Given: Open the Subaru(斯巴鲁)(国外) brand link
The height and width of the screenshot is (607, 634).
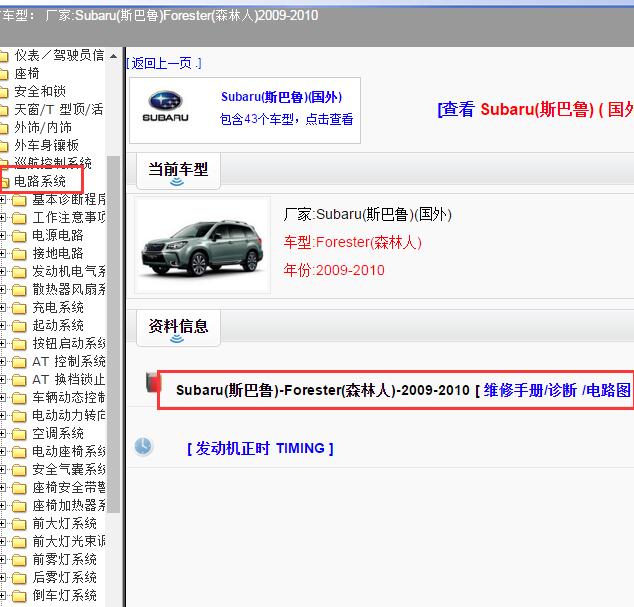Looking at the screenshot, I should (281, 97).
